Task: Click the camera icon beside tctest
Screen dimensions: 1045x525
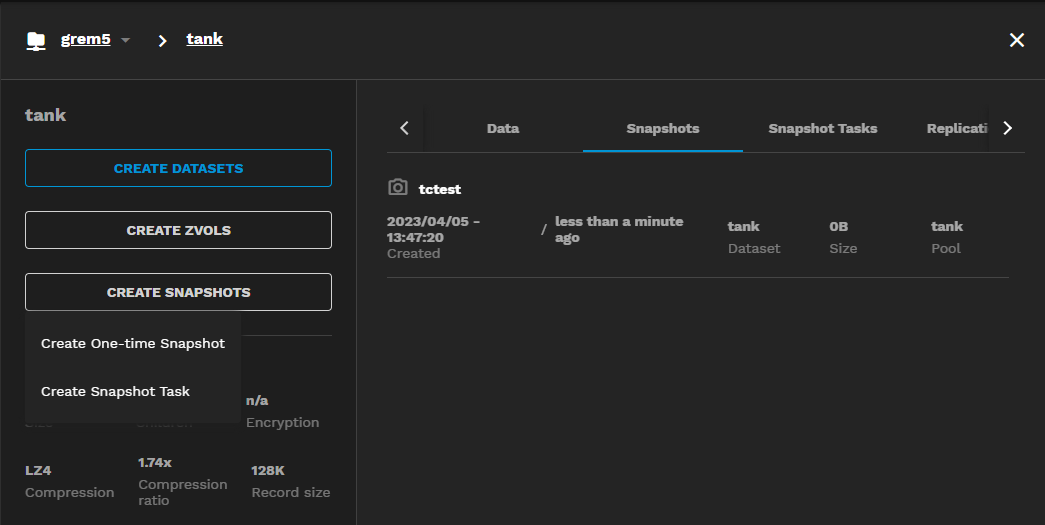Action: pyautogui.click(x=398, y=188)
